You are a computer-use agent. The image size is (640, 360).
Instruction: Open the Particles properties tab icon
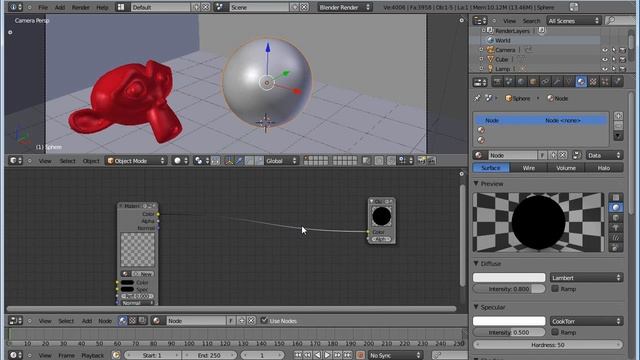click(x=605, y=82)
